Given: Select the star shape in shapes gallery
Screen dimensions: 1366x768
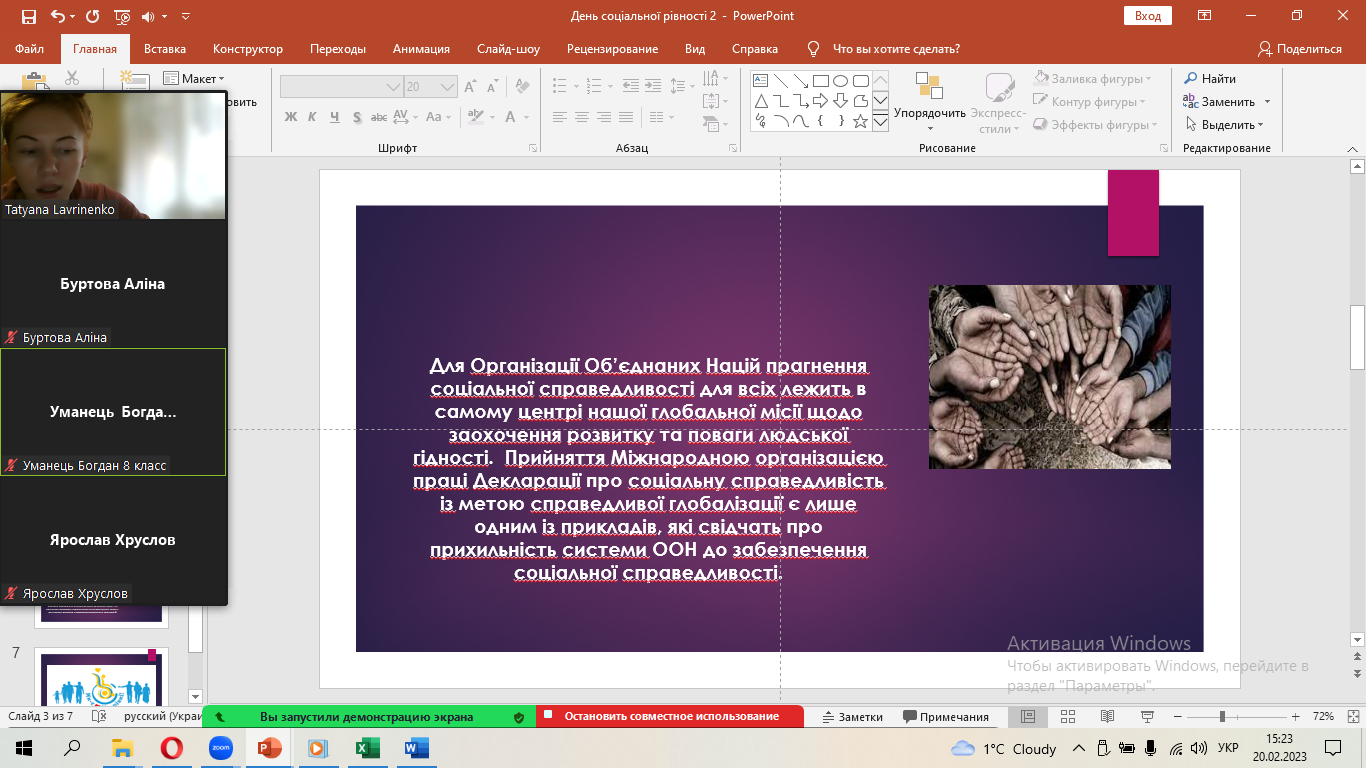Looking at the screenshot, I should tap(860, 121).
